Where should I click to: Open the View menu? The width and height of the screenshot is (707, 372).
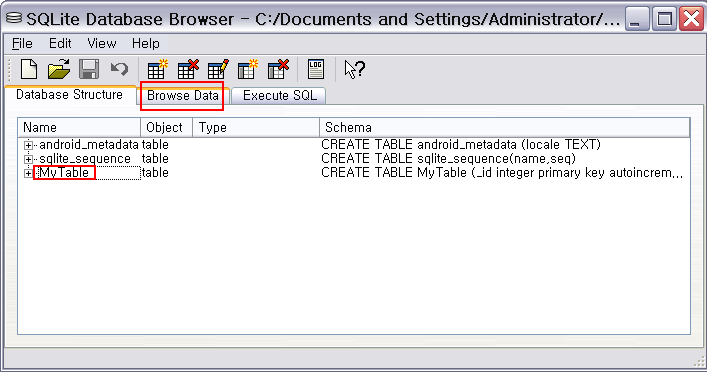coord(101,43)
